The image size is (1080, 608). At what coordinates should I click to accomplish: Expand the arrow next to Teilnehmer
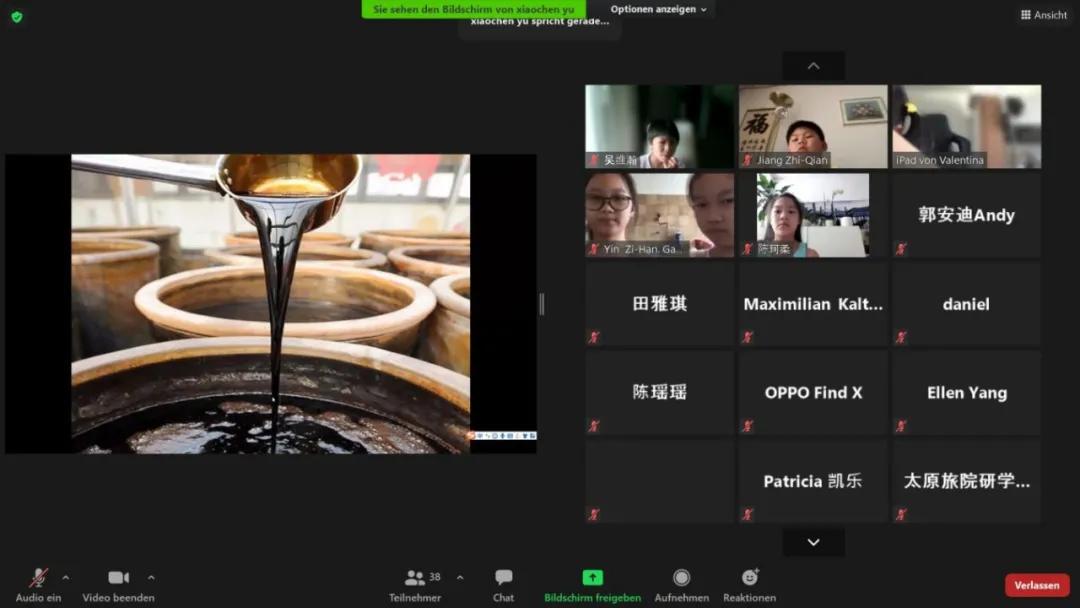460,577
